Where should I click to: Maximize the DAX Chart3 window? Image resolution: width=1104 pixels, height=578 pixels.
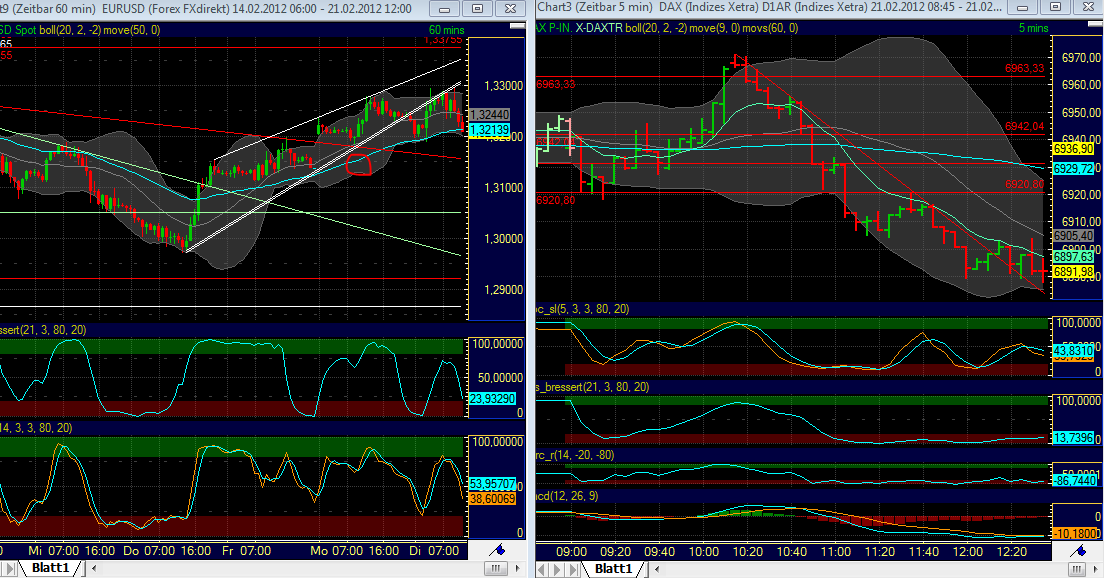click(1055, 8)
